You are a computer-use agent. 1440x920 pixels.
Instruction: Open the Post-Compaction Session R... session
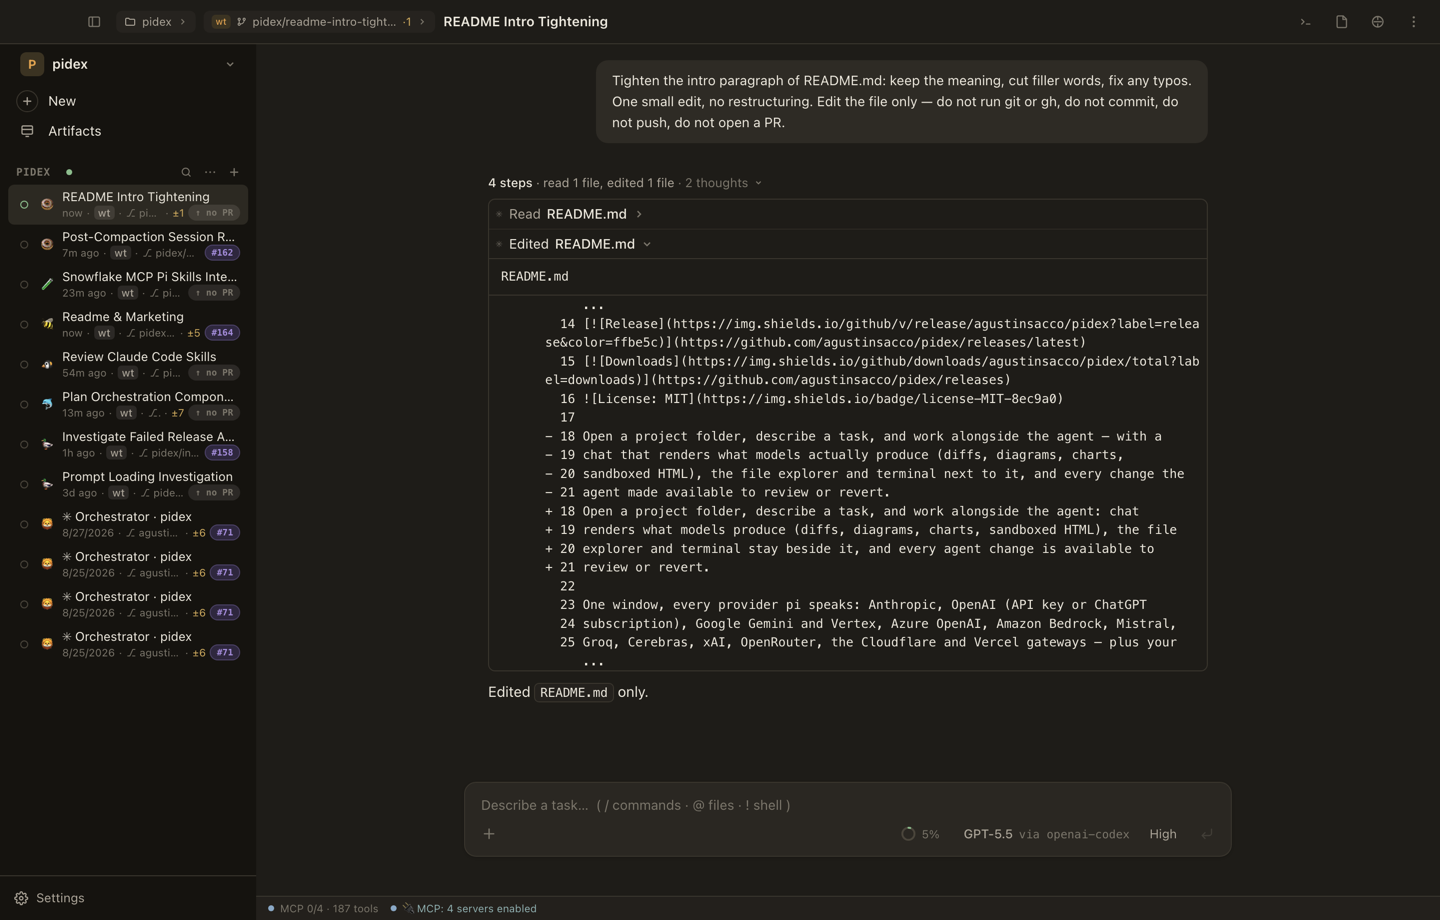point(128,244)
